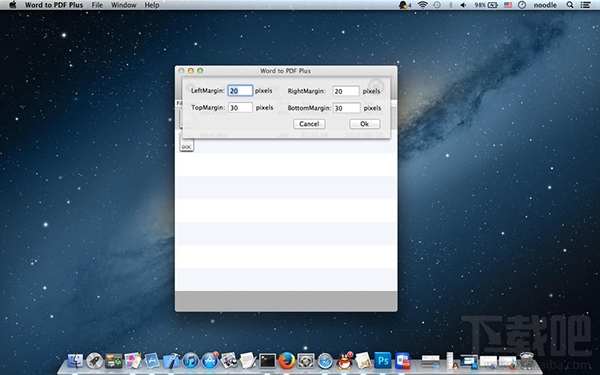Click the BottomMargin input field
The image size is (600, 375).
pos(346,108)
